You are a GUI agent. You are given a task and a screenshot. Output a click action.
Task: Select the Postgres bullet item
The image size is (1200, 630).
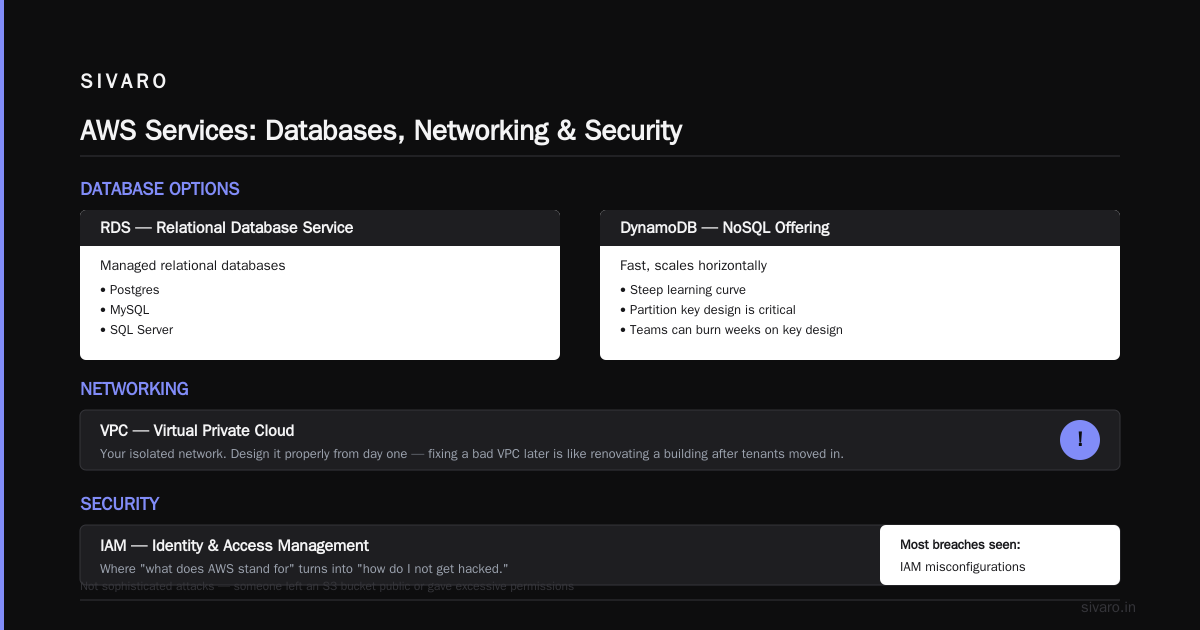coord(130,290)
